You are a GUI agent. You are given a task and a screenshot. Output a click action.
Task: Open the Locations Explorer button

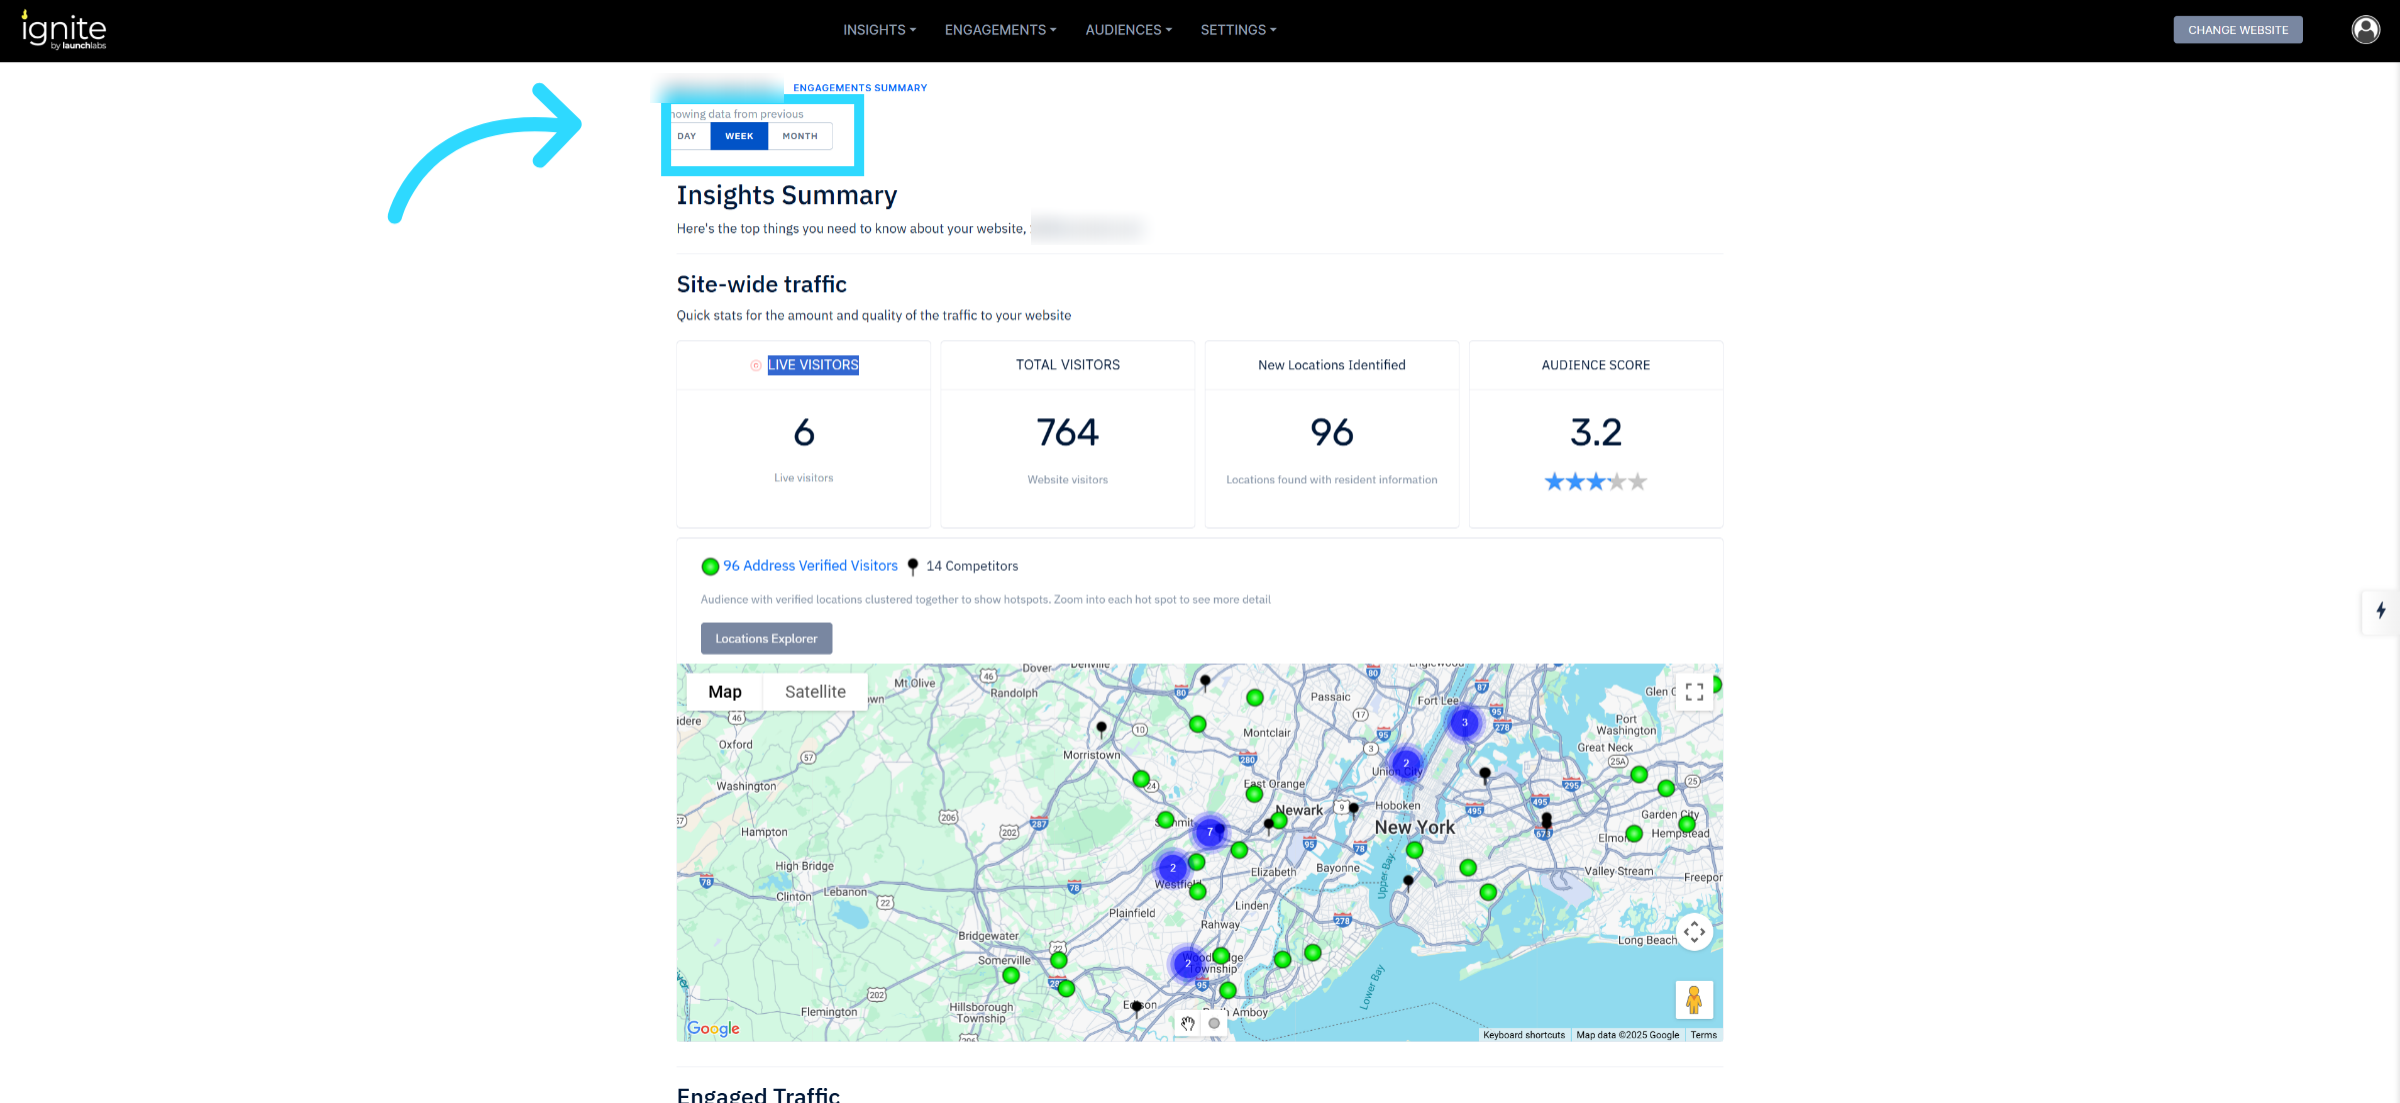tap(766, 638)
